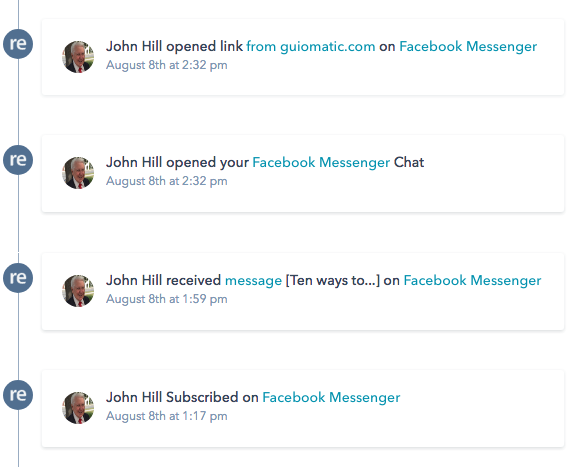Viewport: 576px width, 467px height.
Task: Click the 're' marker beside received-message event
Action: click(18, 278)
